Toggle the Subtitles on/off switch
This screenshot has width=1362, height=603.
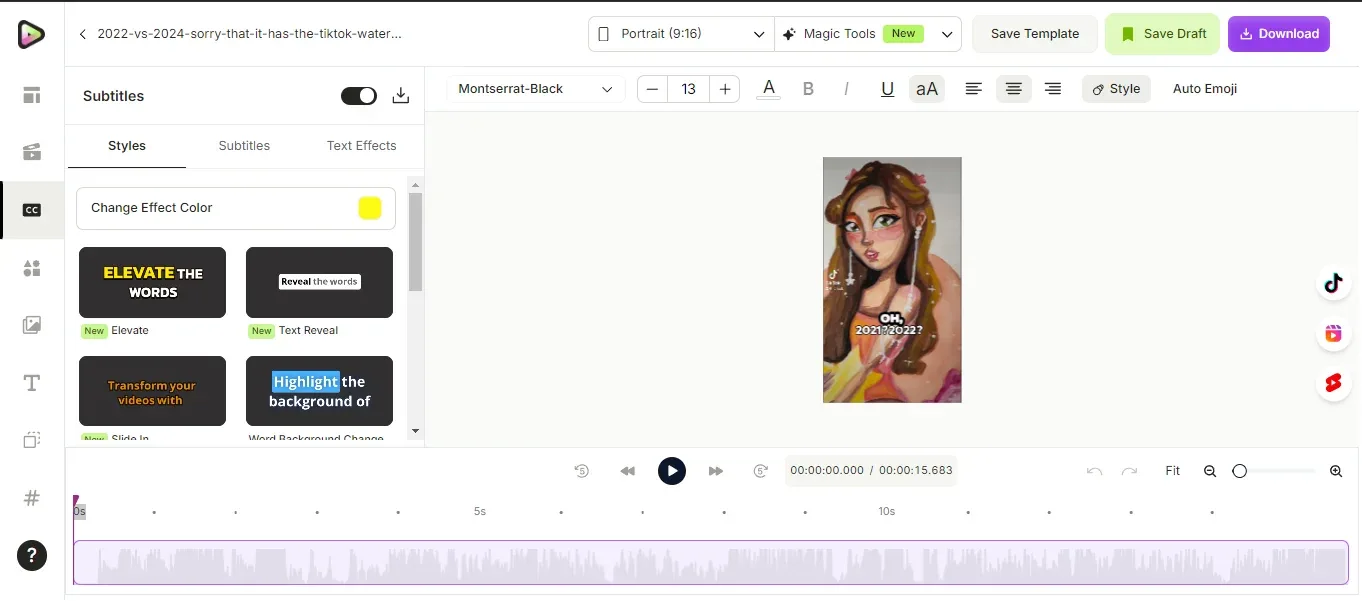(359, 96)
